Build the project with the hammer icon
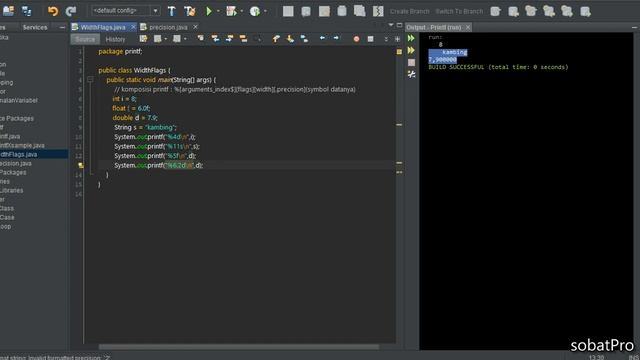 click(x=171, y=11)
